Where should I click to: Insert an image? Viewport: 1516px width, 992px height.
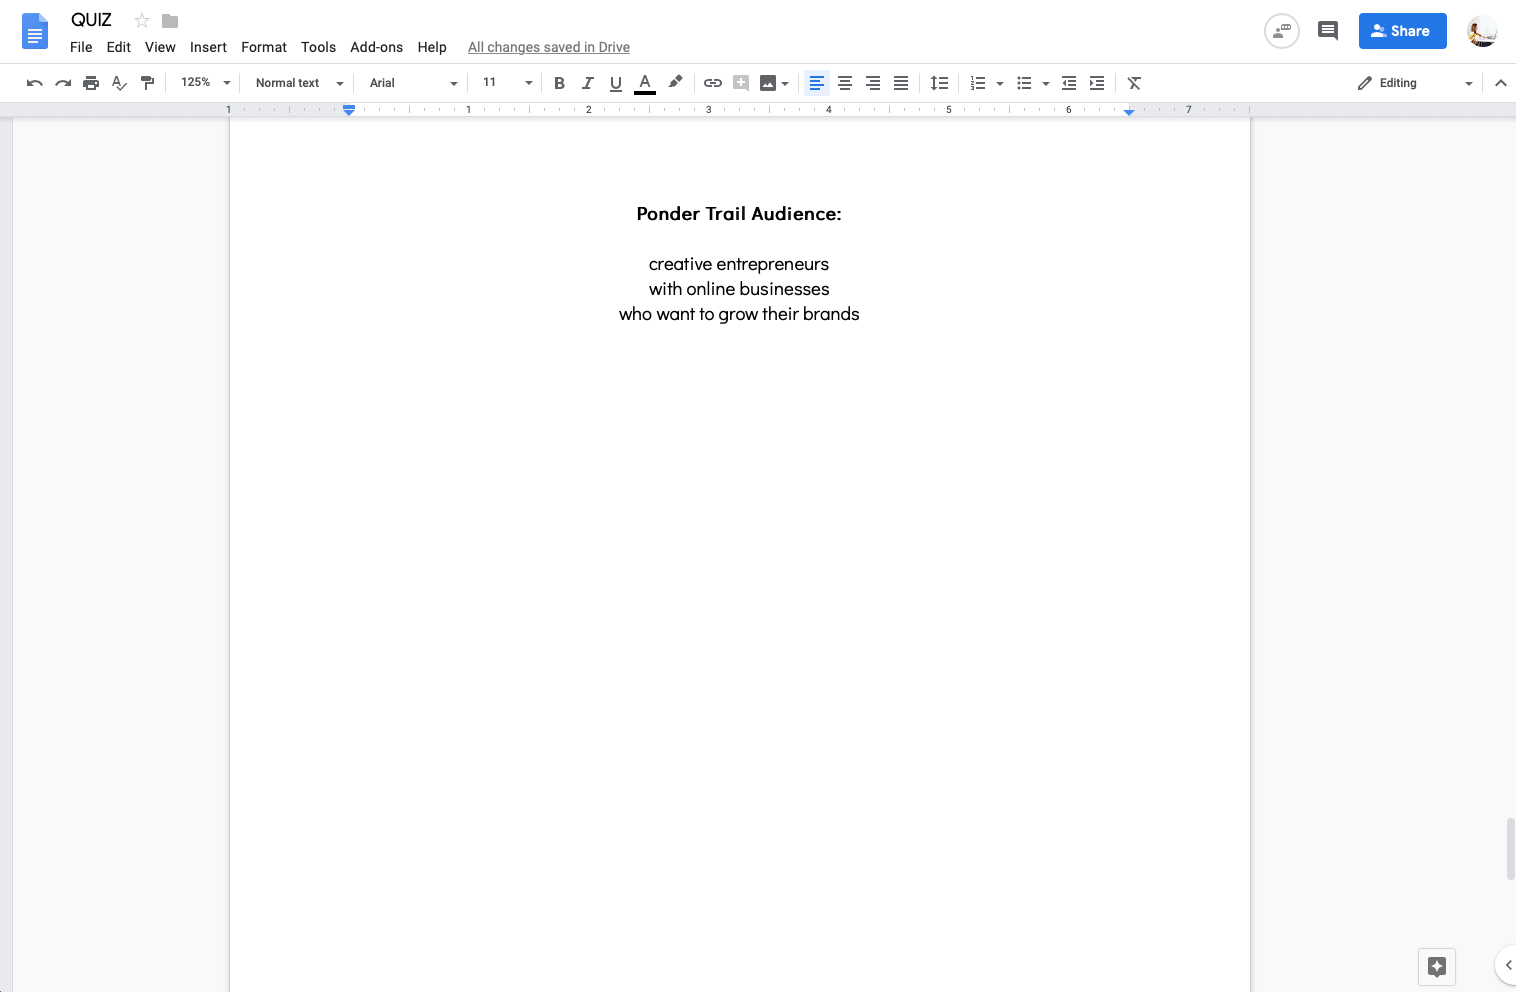point(767,83)
